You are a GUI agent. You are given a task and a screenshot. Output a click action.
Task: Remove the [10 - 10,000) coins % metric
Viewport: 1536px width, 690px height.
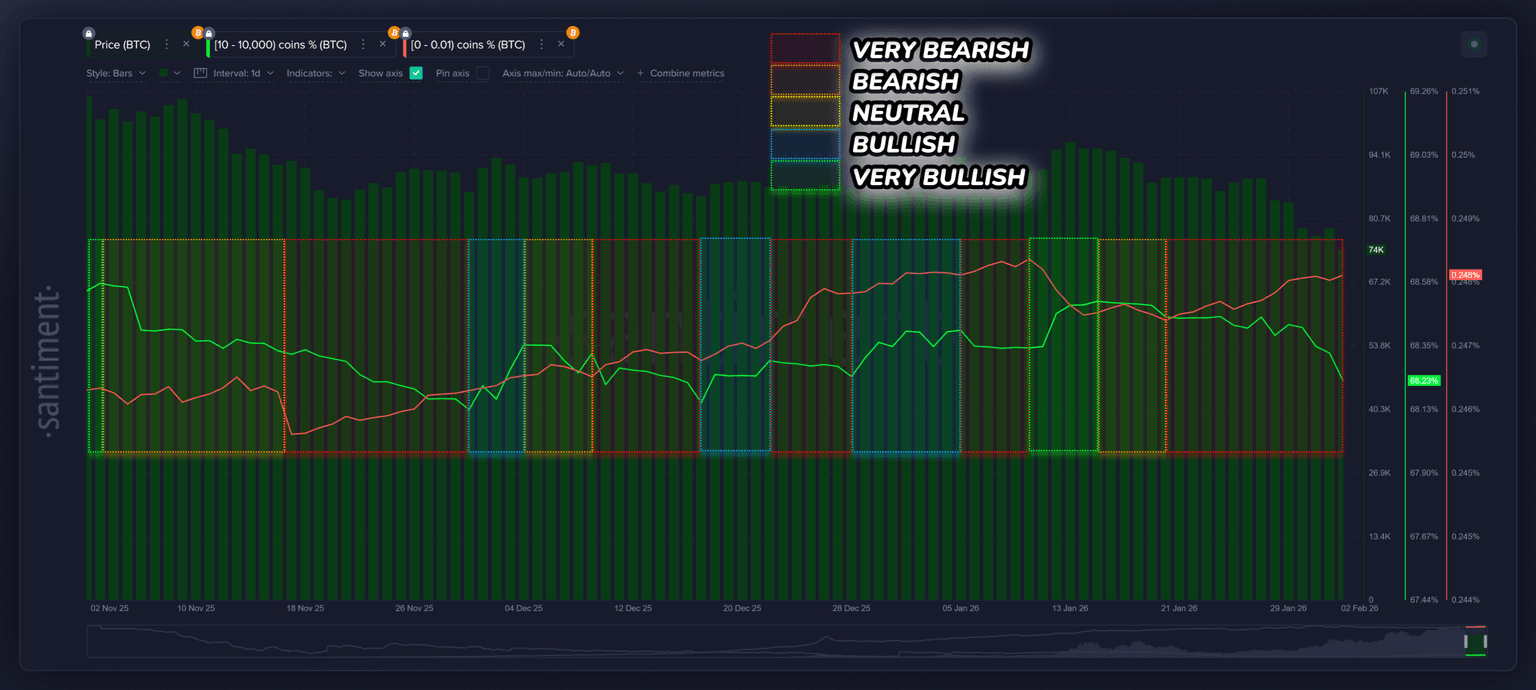pyautogui.click(x=382, y=44)
